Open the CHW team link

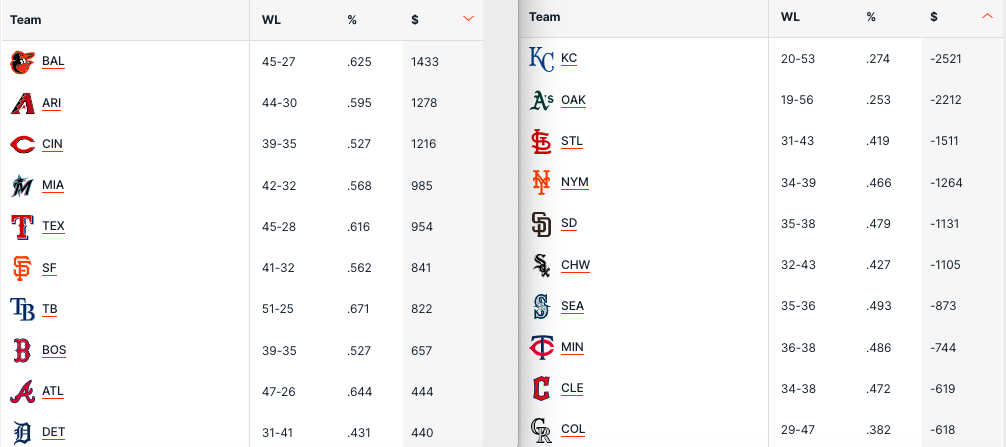click(575, 265)
